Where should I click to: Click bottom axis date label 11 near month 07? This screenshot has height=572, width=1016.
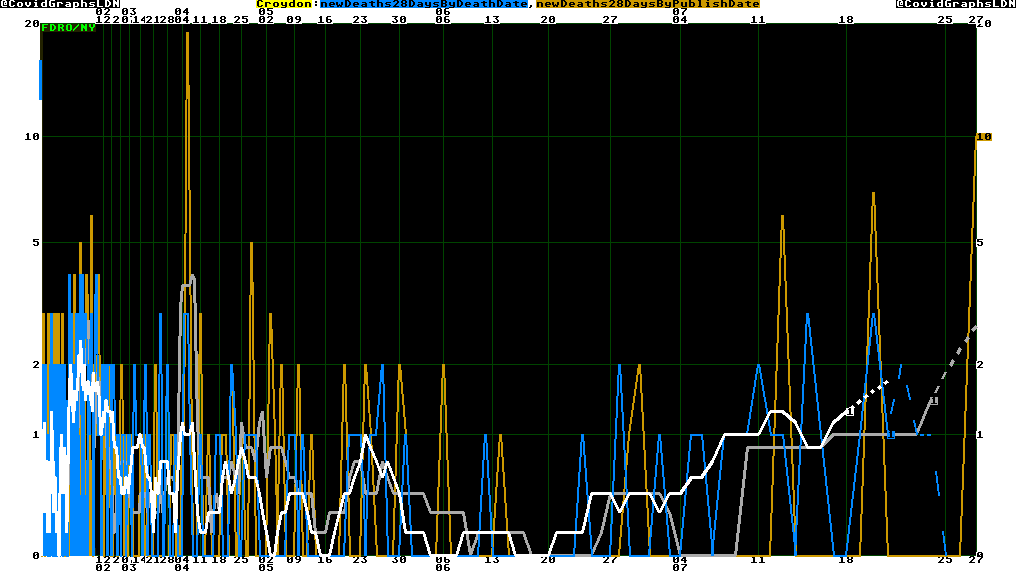[758, 560]
